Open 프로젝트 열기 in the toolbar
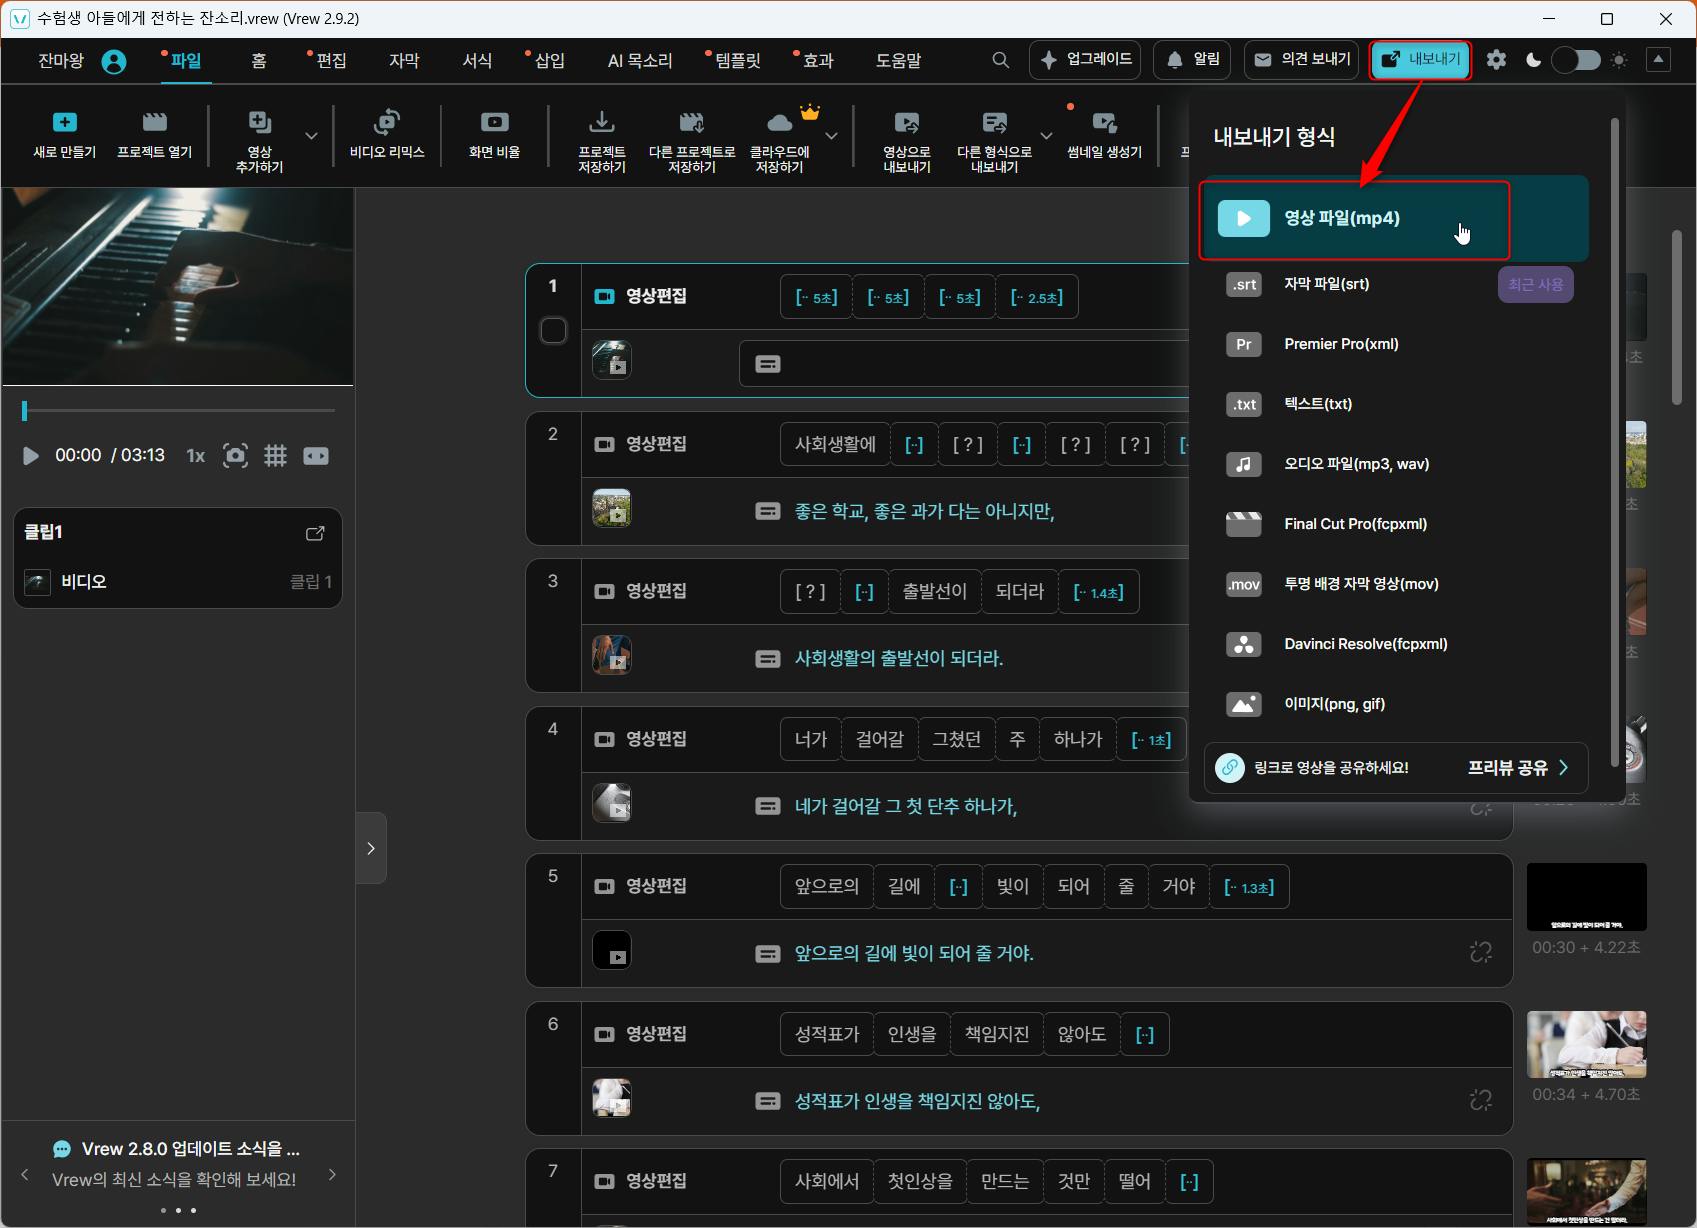Screen dimensions: 1697x1228 (x=155, y=134)
